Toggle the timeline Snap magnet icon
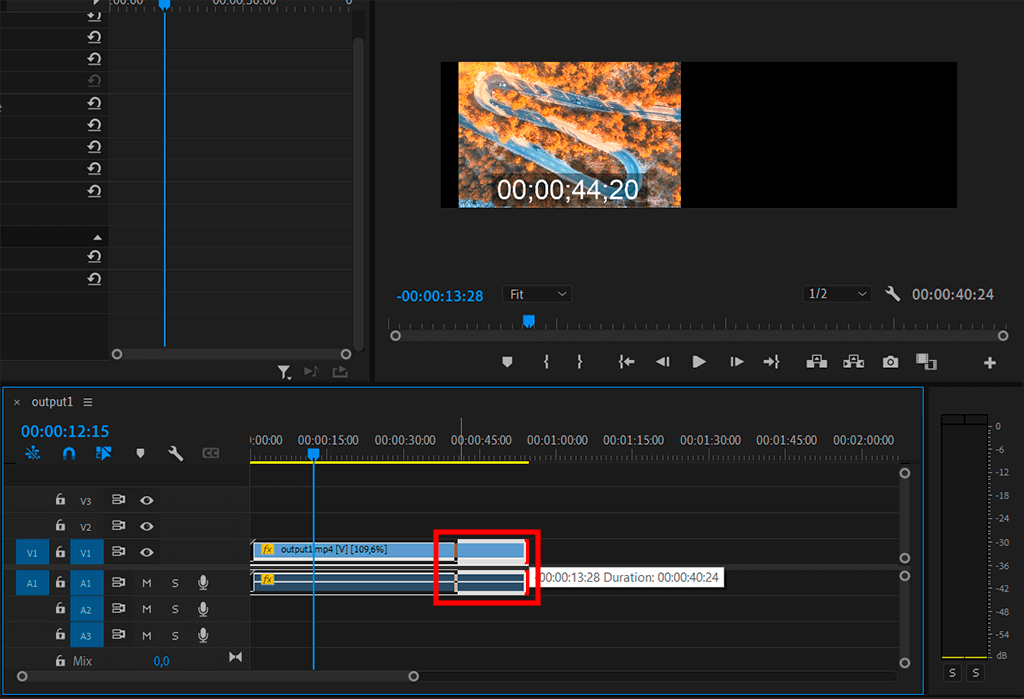 (x=69, y=453)
